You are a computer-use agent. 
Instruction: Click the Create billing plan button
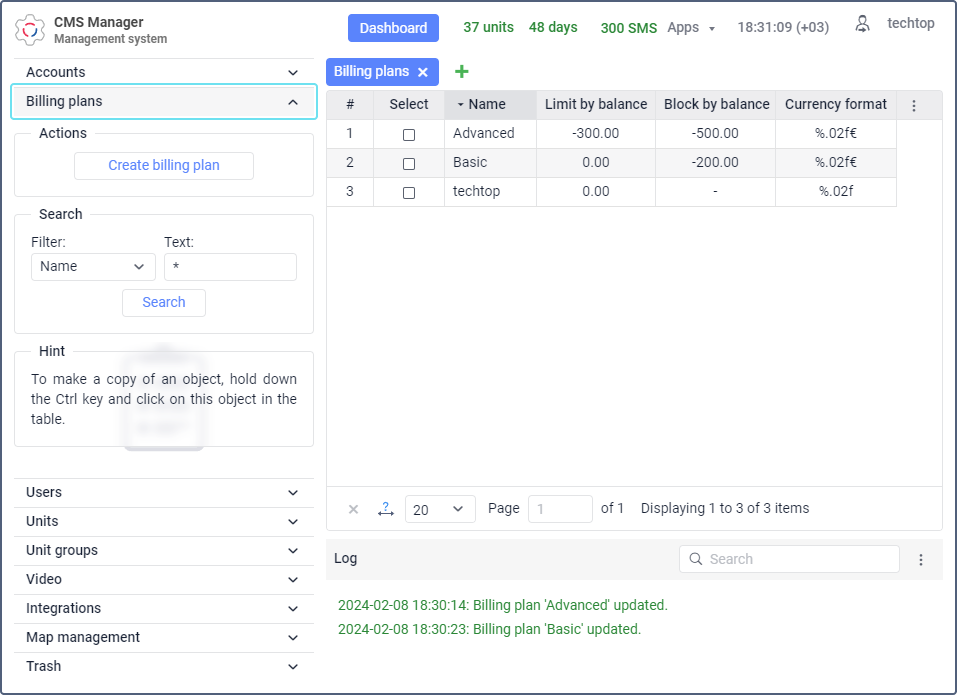click(164, 166)
